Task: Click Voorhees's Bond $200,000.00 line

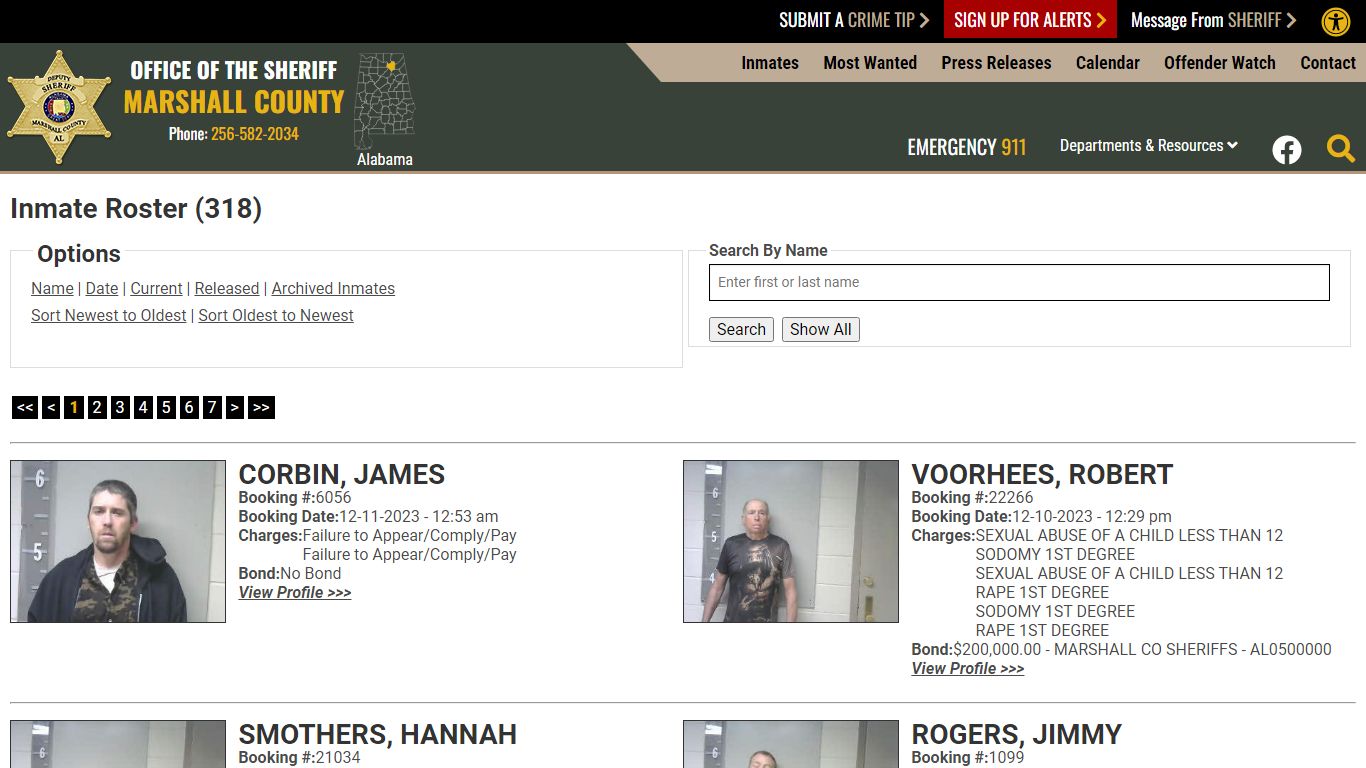Action: point(1121,649)
